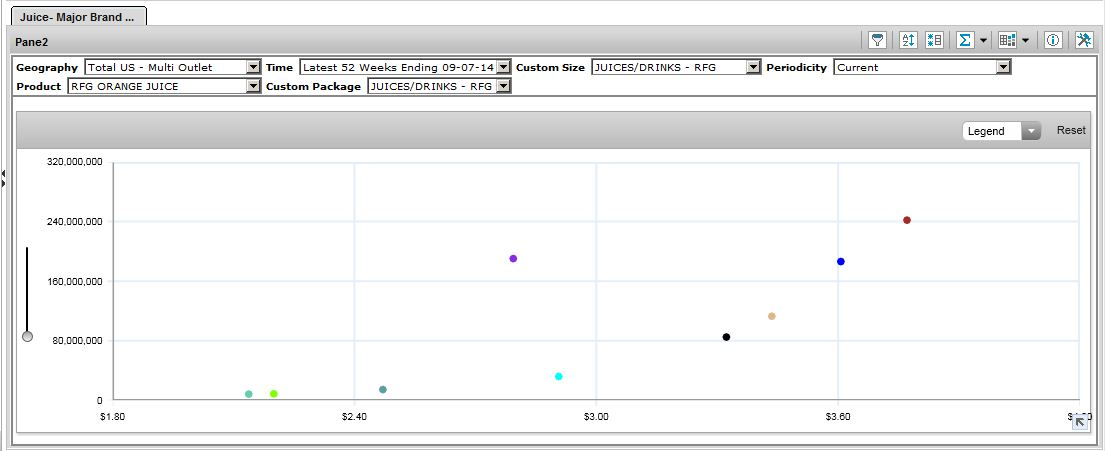Open the Product dropdown showing RFG ORANGE JUICE
This screenshot has width=1105, height=451.
(253, 86)
